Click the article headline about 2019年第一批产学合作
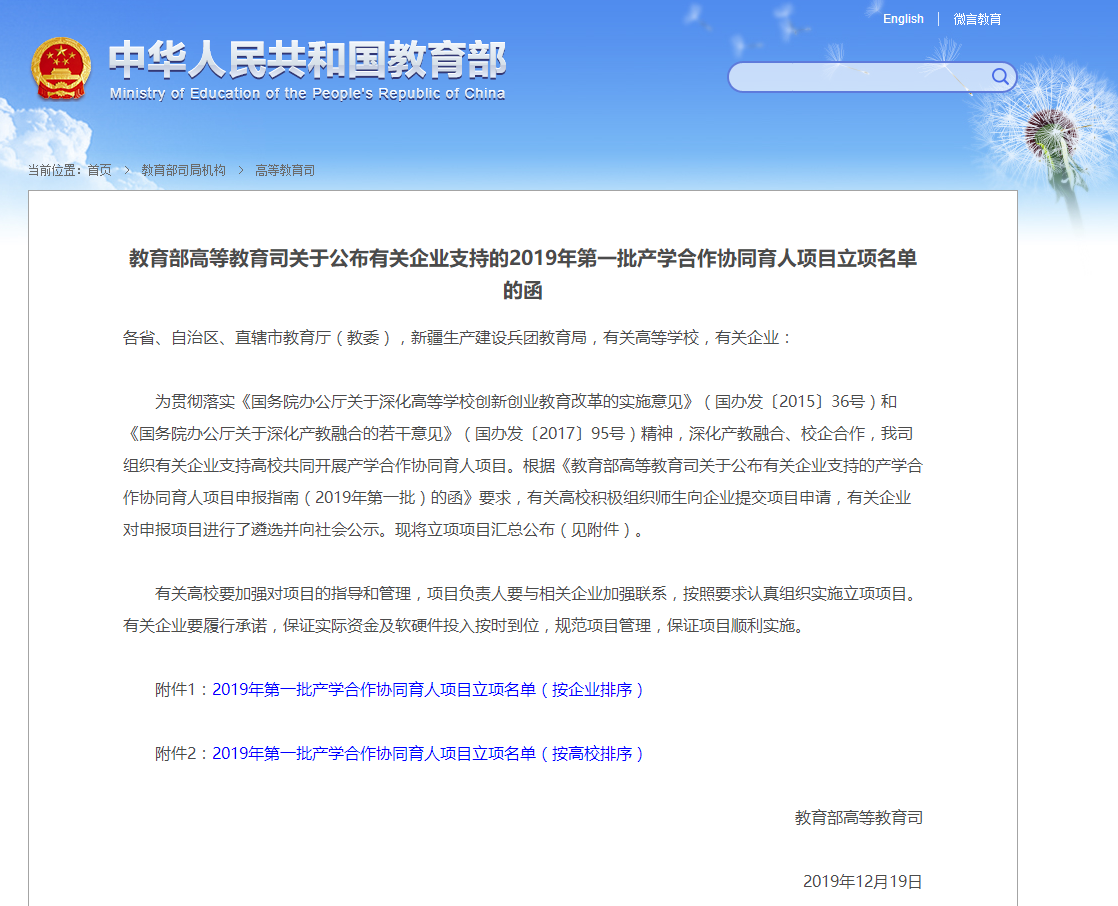This screenshot has width=1118, height=906. pyautogui.click(x=523, y=274)
